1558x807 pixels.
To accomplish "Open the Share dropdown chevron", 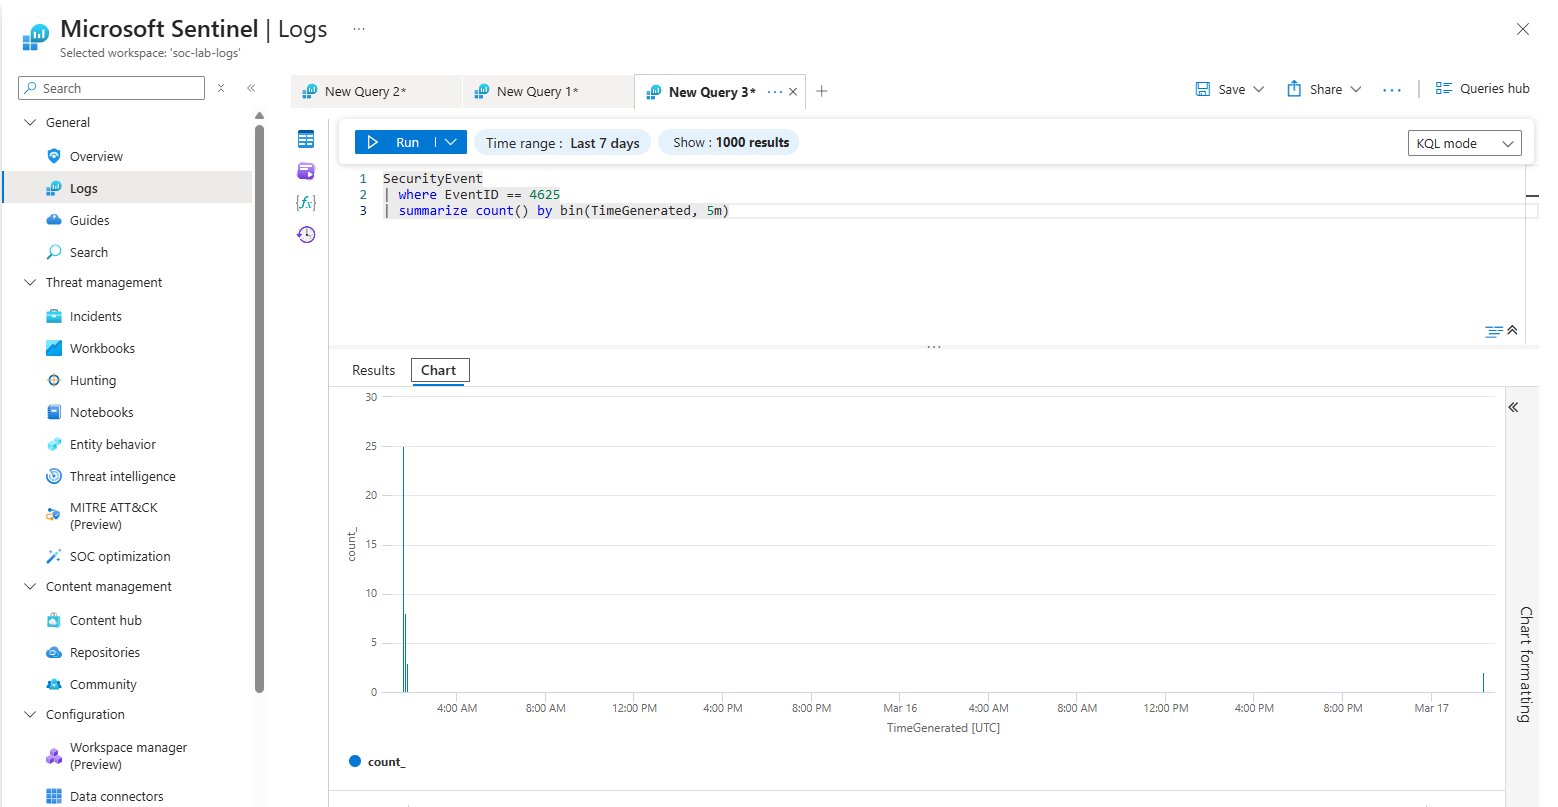I will pos(1356,89).
